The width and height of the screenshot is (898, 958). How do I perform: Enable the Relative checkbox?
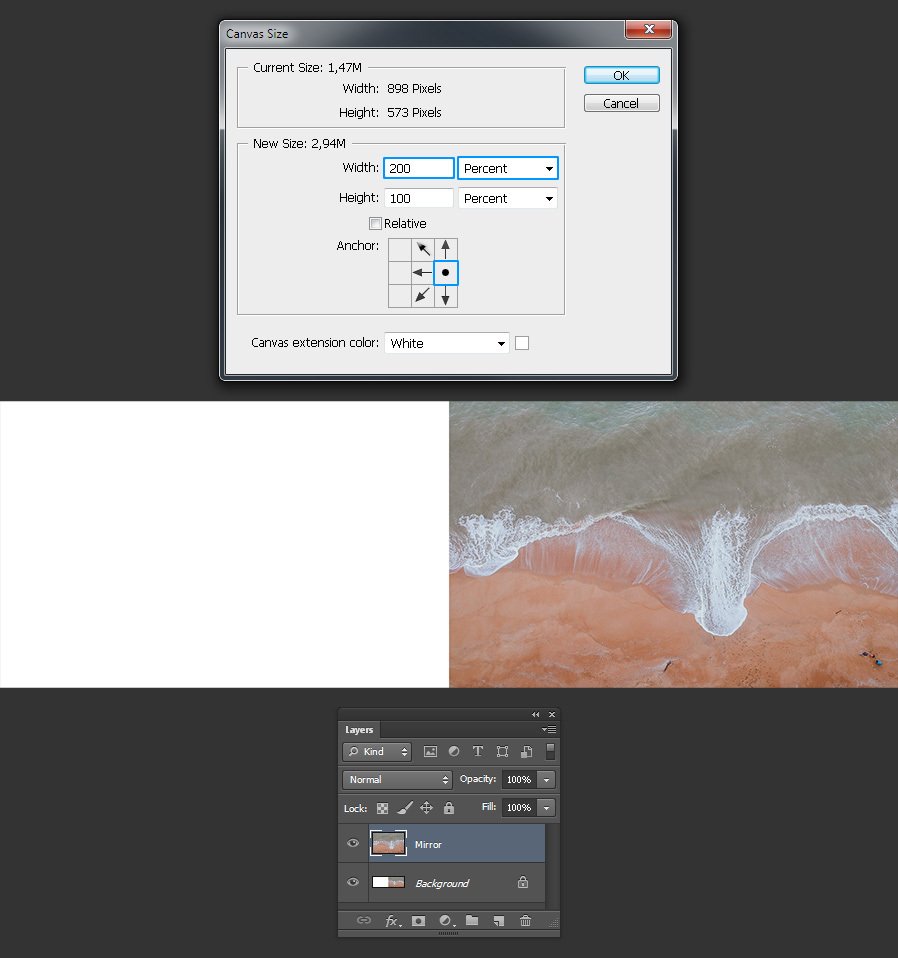(x=375, y=224)
